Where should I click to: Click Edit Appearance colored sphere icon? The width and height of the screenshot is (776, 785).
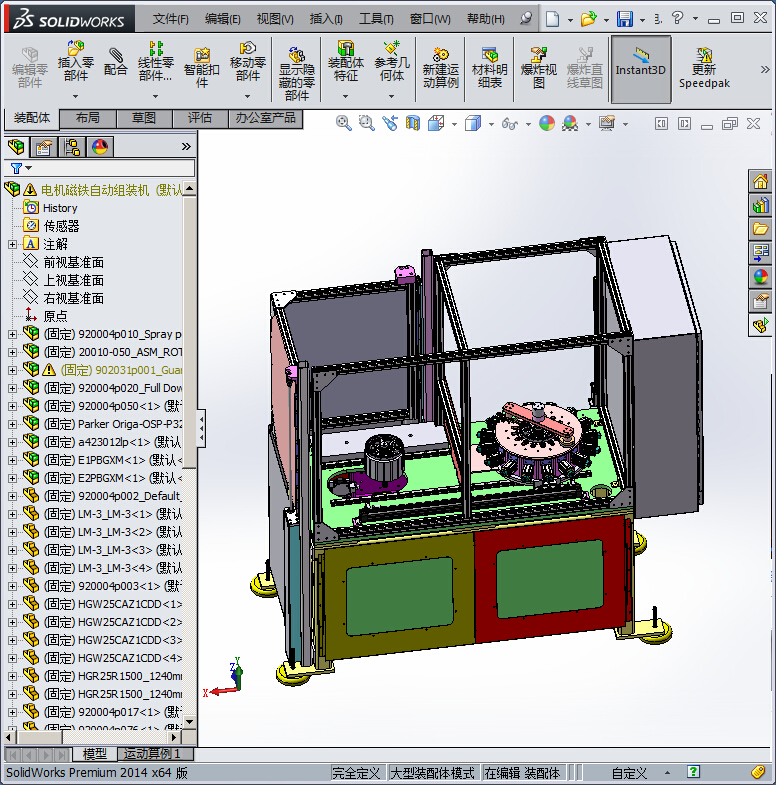(x=547, y=123)
